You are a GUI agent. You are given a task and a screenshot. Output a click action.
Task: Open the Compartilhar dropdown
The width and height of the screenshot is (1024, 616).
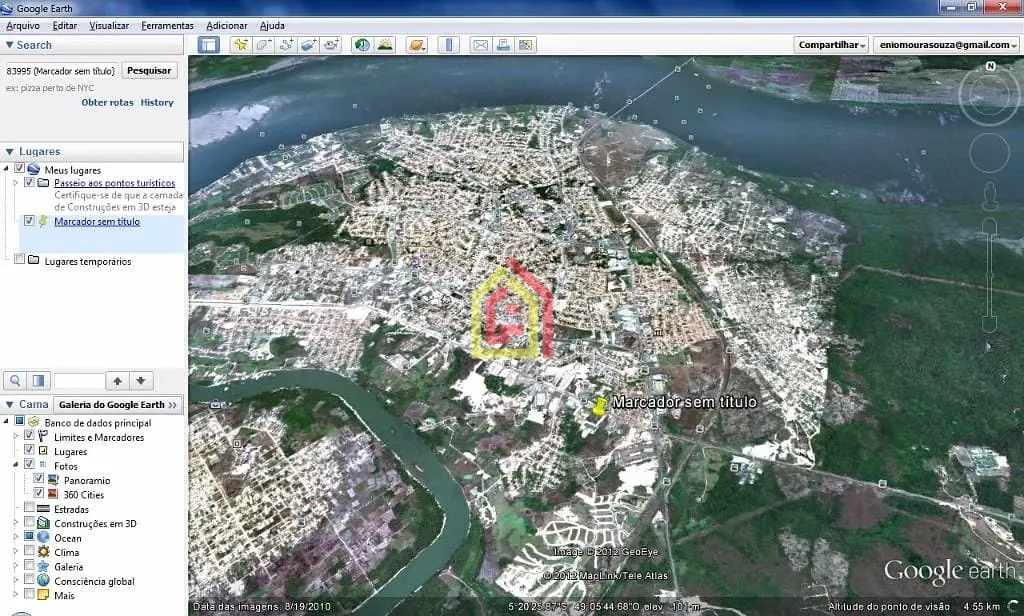831,45
